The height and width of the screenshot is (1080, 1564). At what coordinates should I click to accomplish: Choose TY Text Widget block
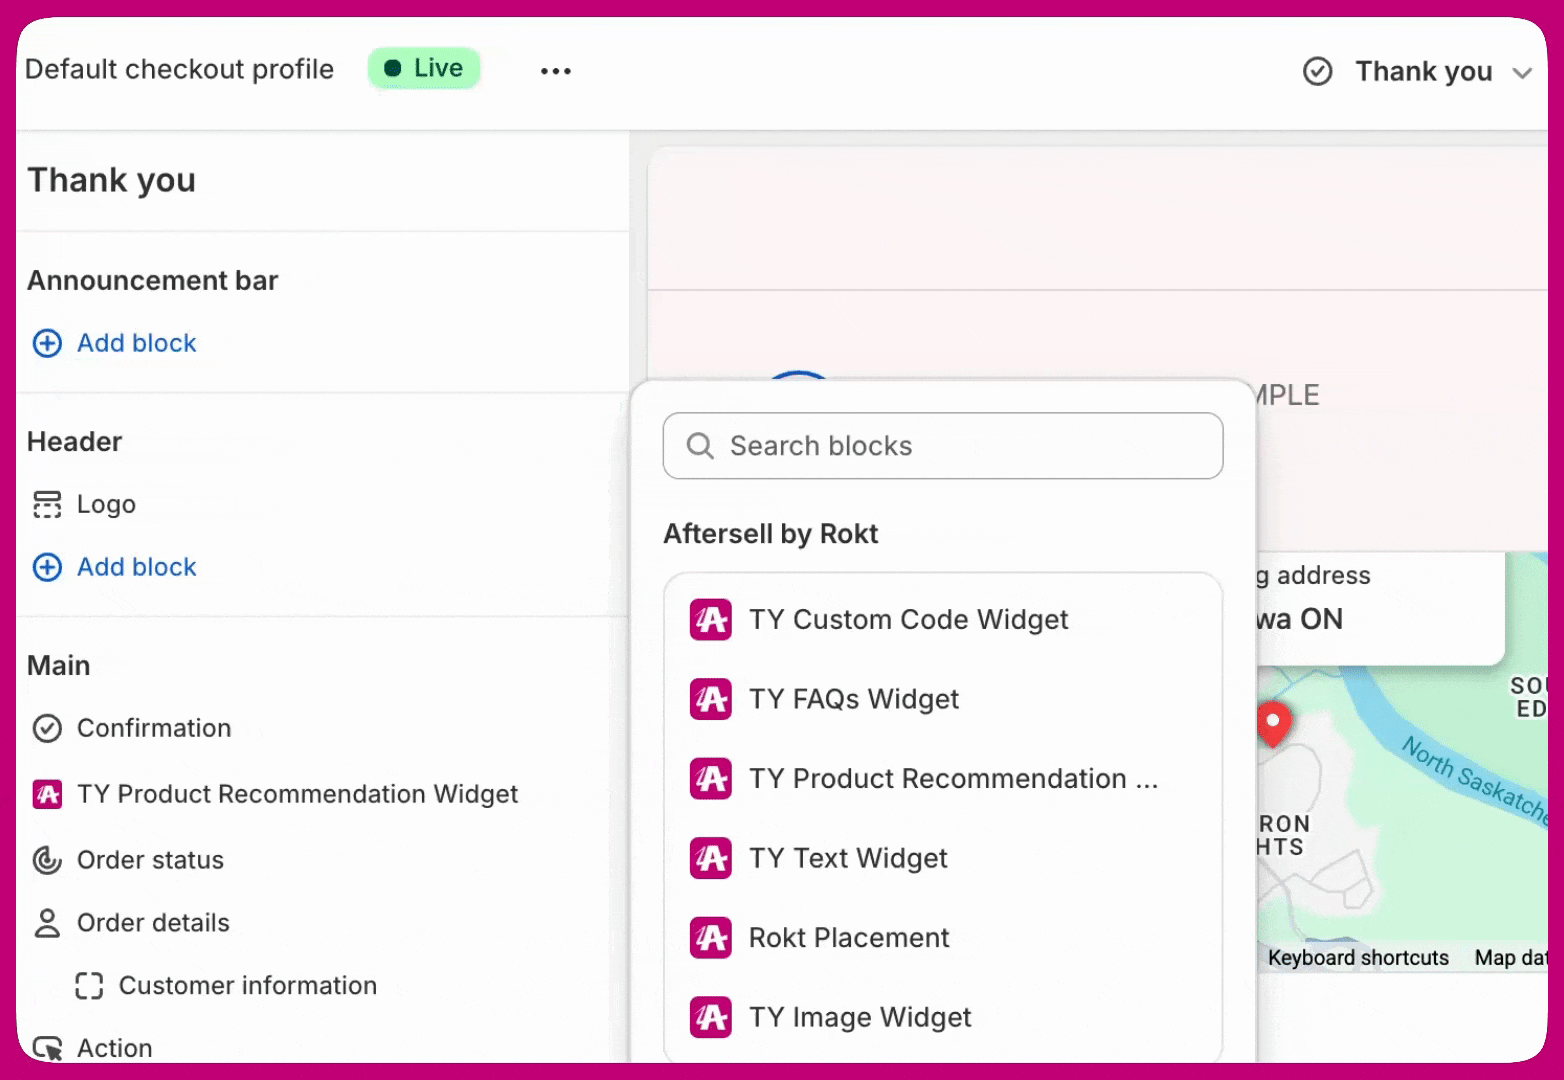click(x=943, y=858)
